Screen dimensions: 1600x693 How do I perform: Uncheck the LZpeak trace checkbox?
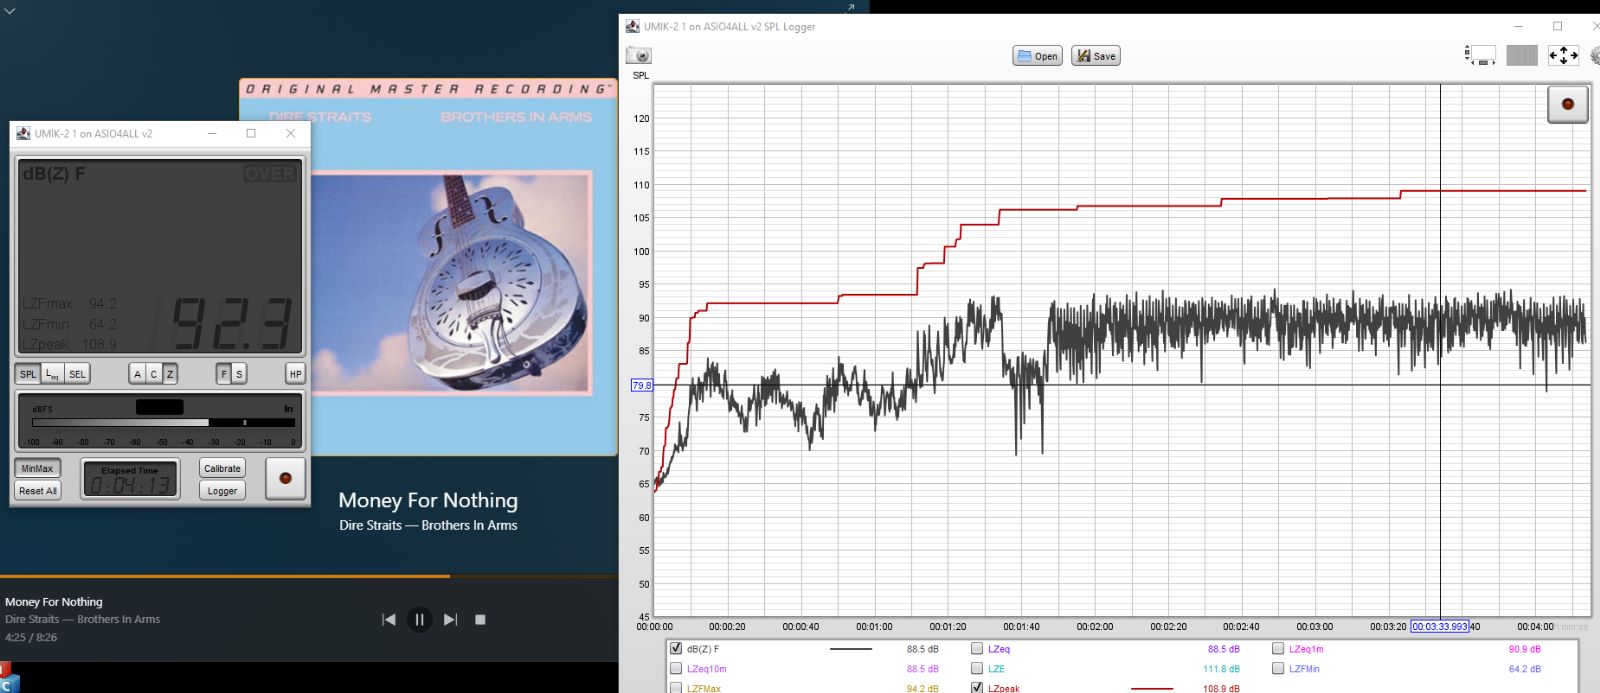977,688
